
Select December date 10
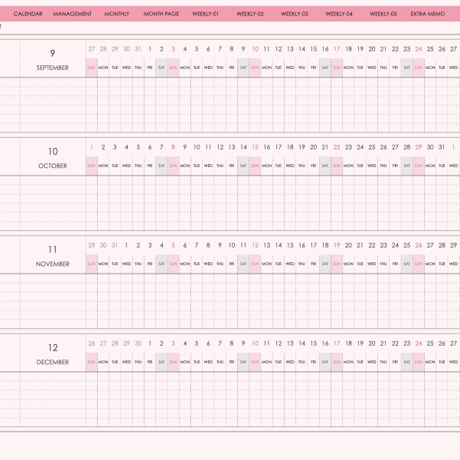(255, 343)
